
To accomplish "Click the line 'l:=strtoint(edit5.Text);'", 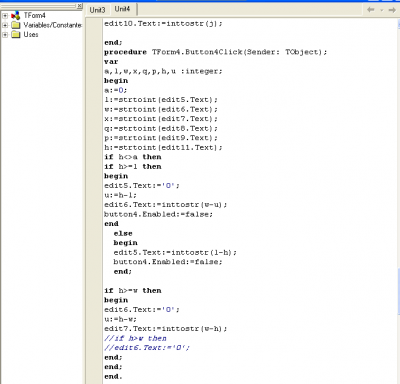I will pos(161,100).
